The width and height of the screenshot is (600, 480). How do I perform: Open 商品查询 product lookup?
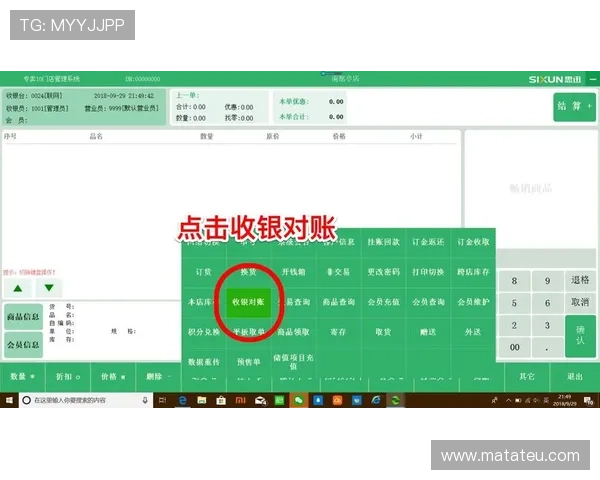338,302
